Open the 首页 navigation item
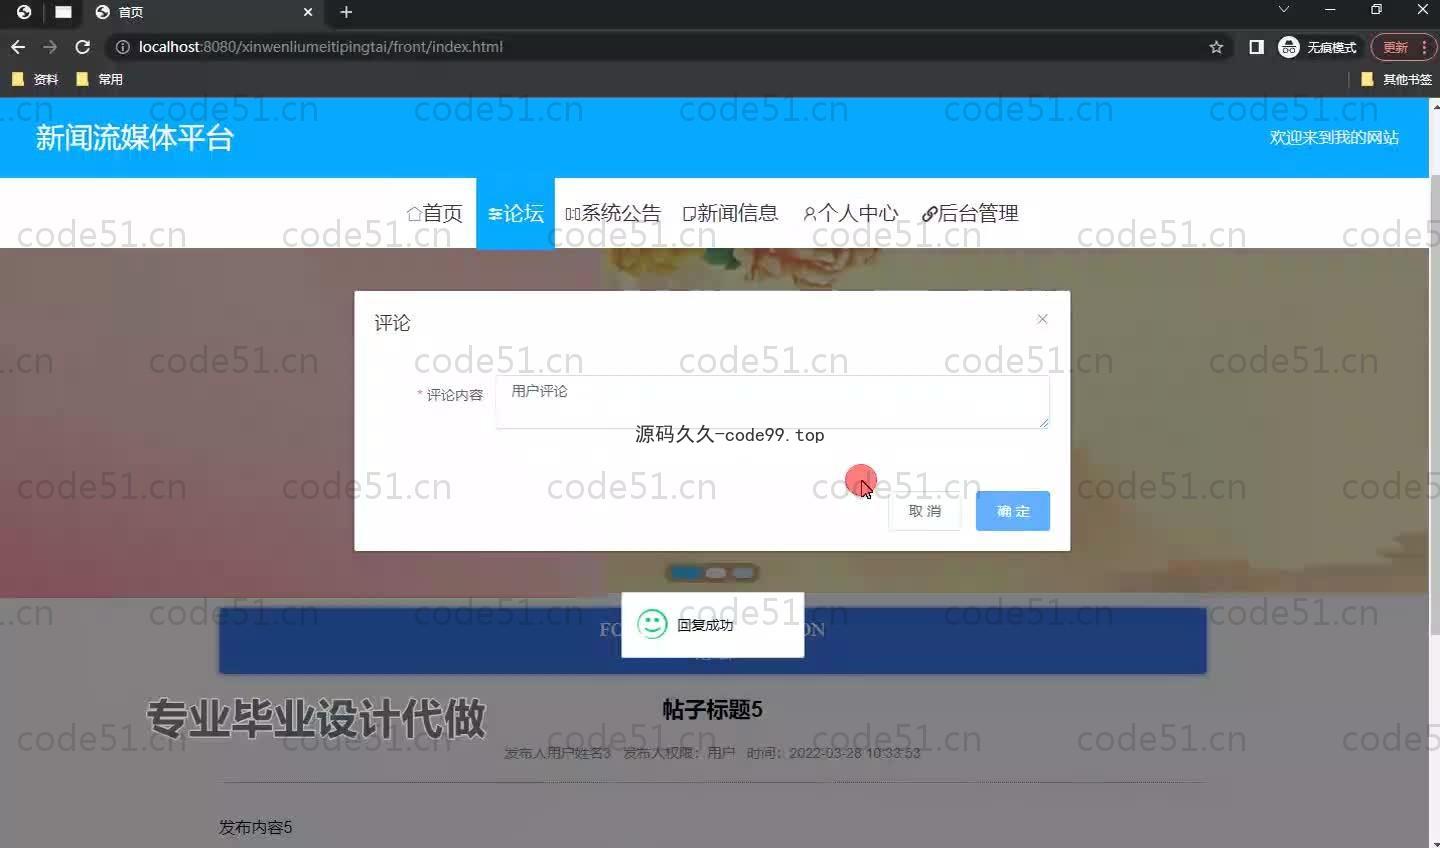The image size is (1440, 848). click(435, 213)
